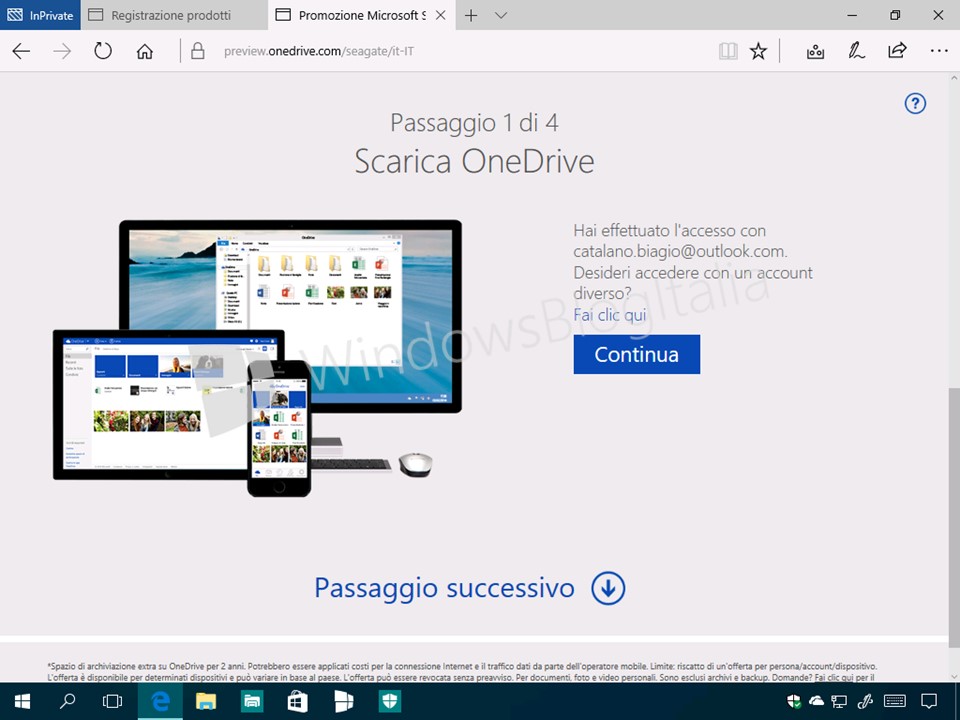Share this page using share icon

tap(897, 50)
